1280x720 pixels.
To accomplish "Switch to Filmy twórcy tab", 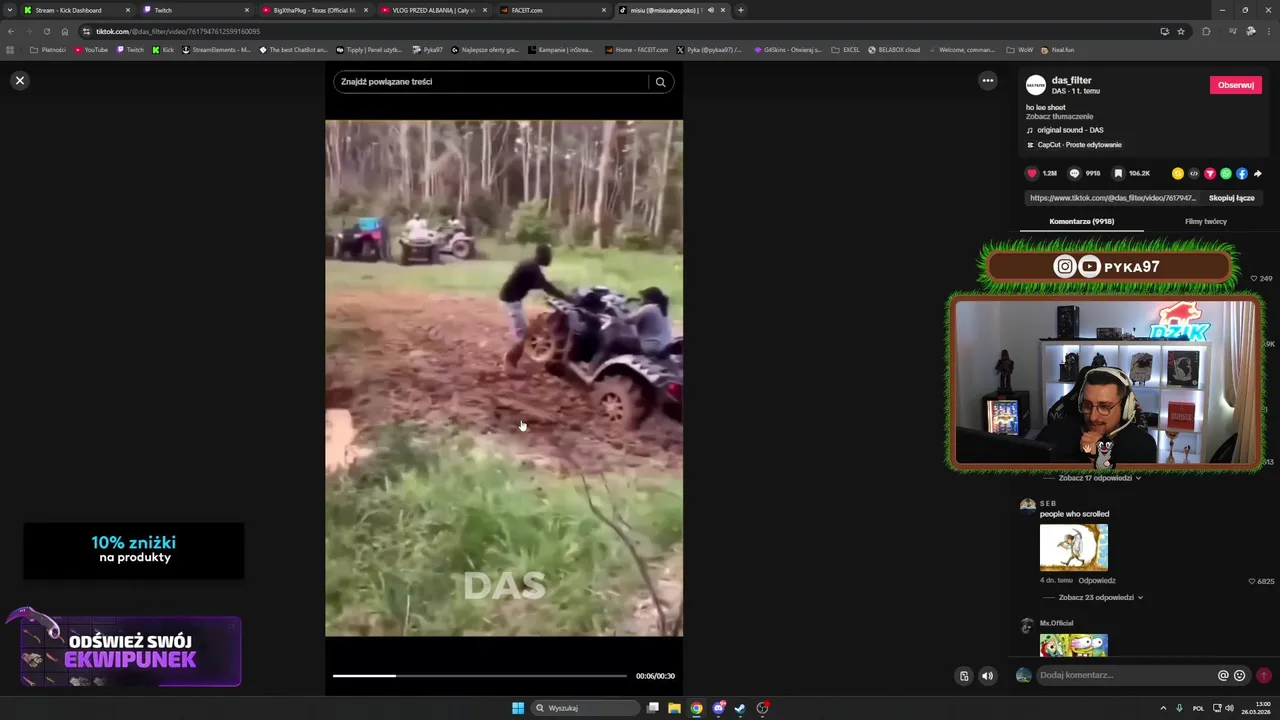I will click(1205, 221).
